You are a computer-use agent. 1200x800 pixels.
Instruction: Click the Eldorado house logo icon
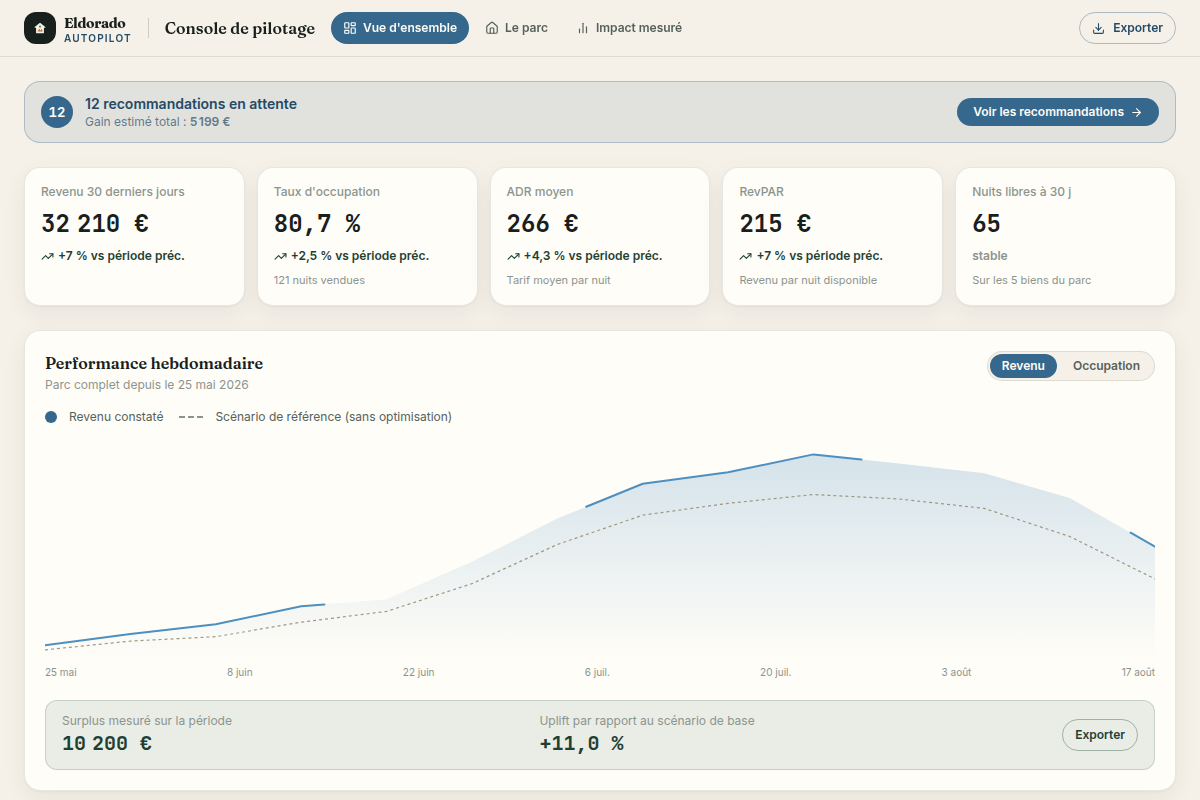point(40,28)
